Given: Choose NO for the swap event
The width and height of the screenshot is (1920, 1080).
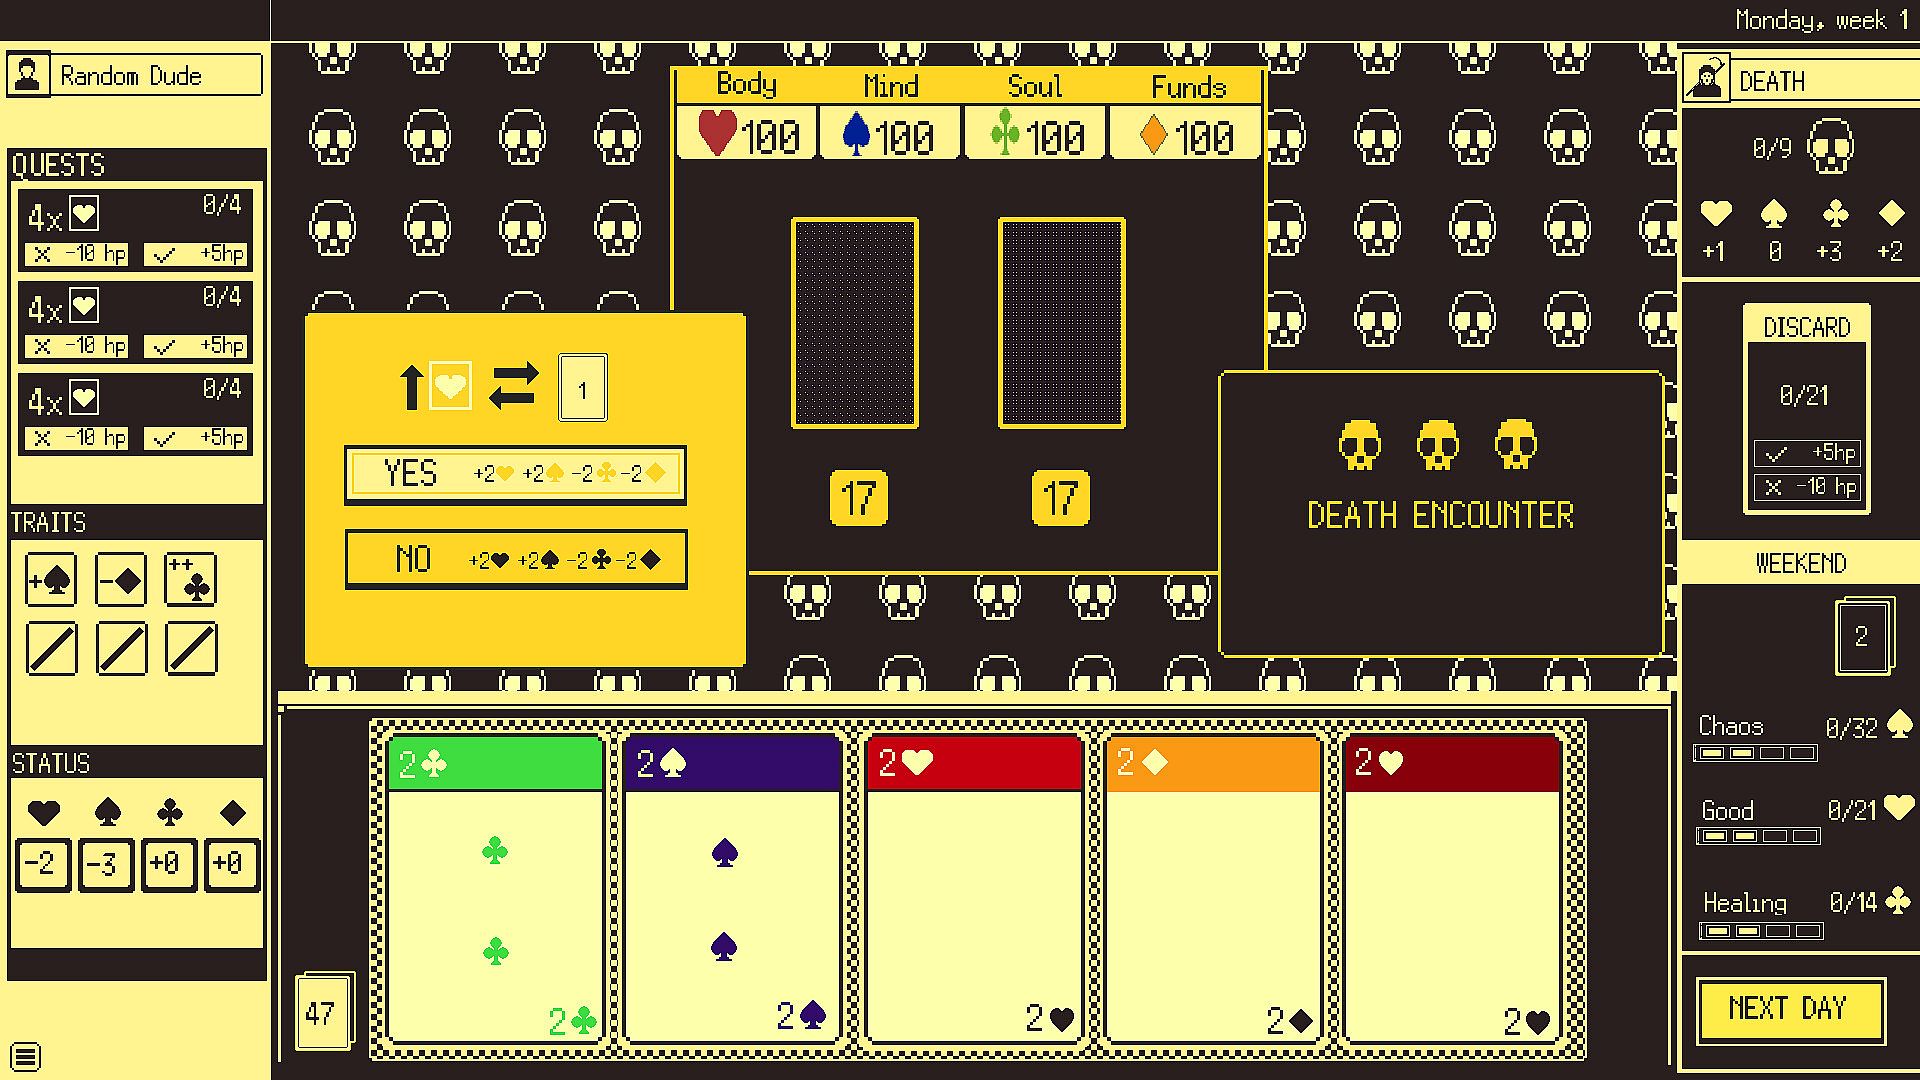Looking at the screenshot, I should [515, 559].
